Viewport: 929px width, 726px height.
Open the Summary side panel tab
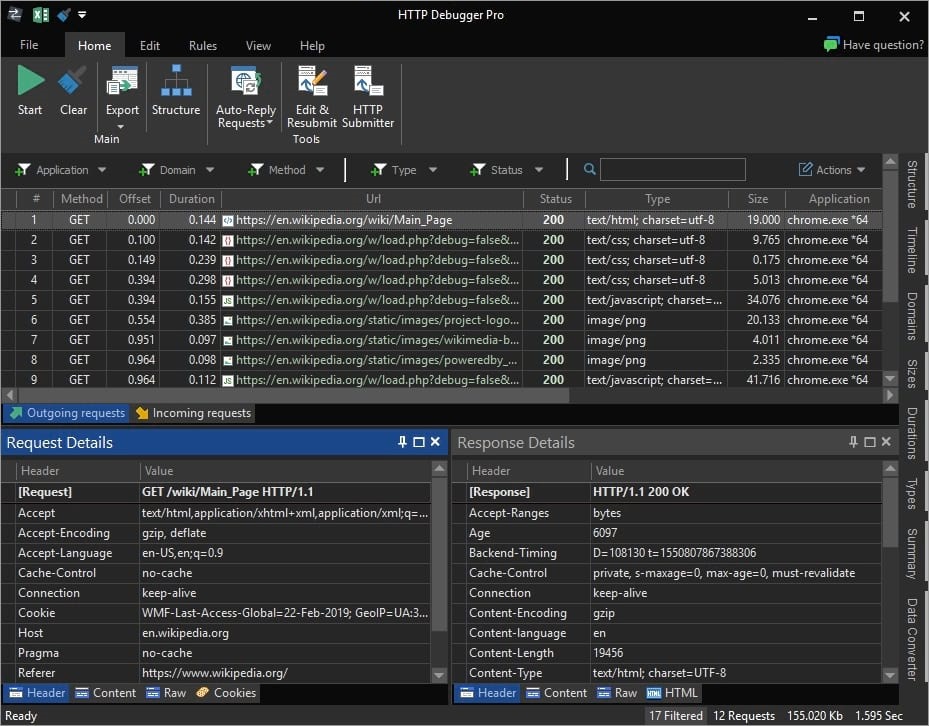(912, 554)
